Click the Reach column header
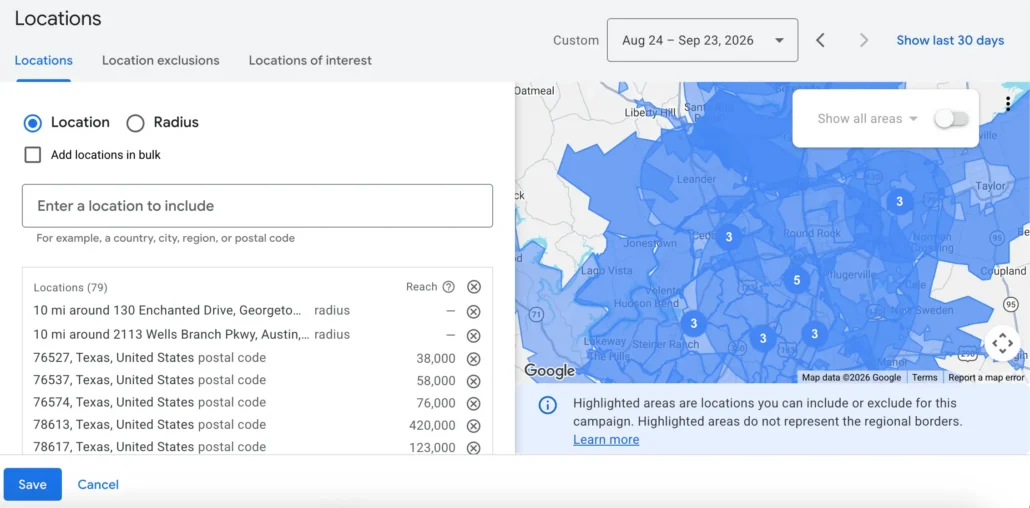This screenshot has width=1030, height=508. pyautogui.click(x=421, y=287)
